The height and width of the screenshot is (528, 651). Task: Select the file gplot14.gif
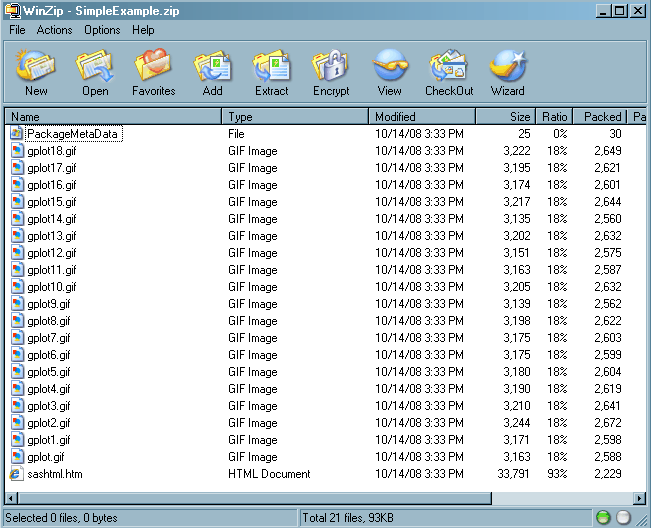coord(51,219)
